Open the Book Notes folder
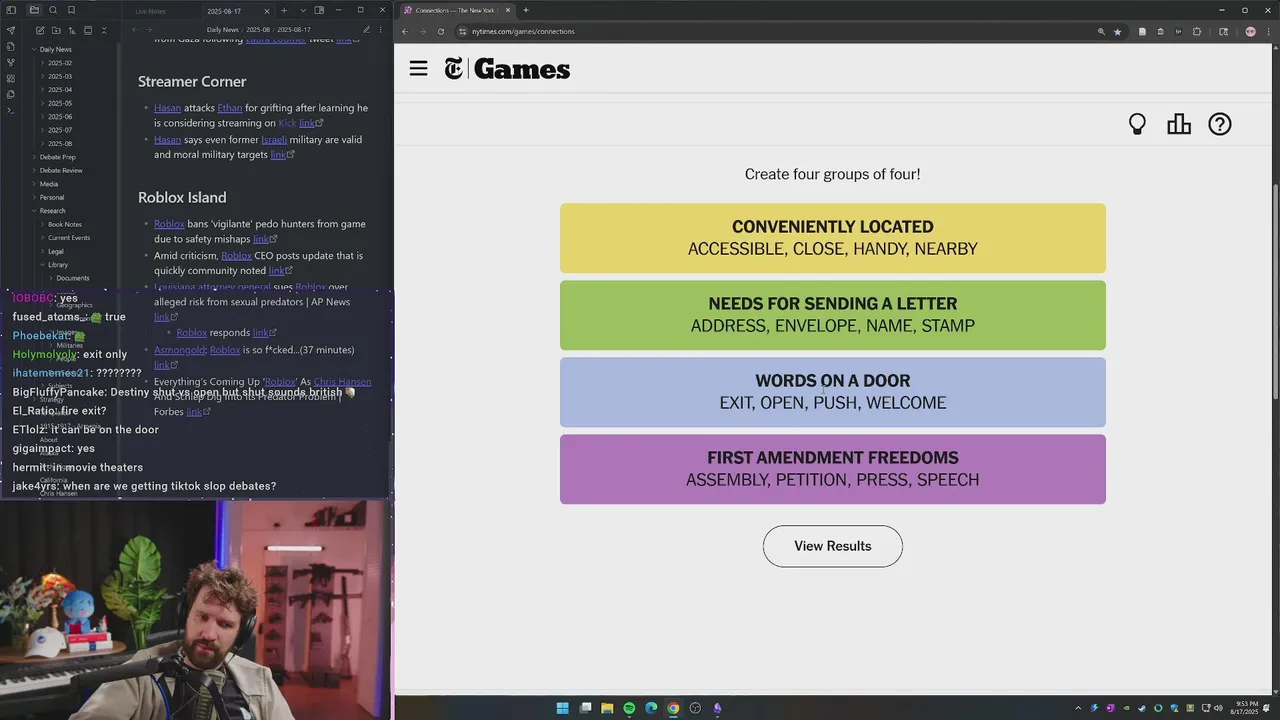Image resolution: width=1280 pixels, height=720 pixels. [x=64, y=224]
